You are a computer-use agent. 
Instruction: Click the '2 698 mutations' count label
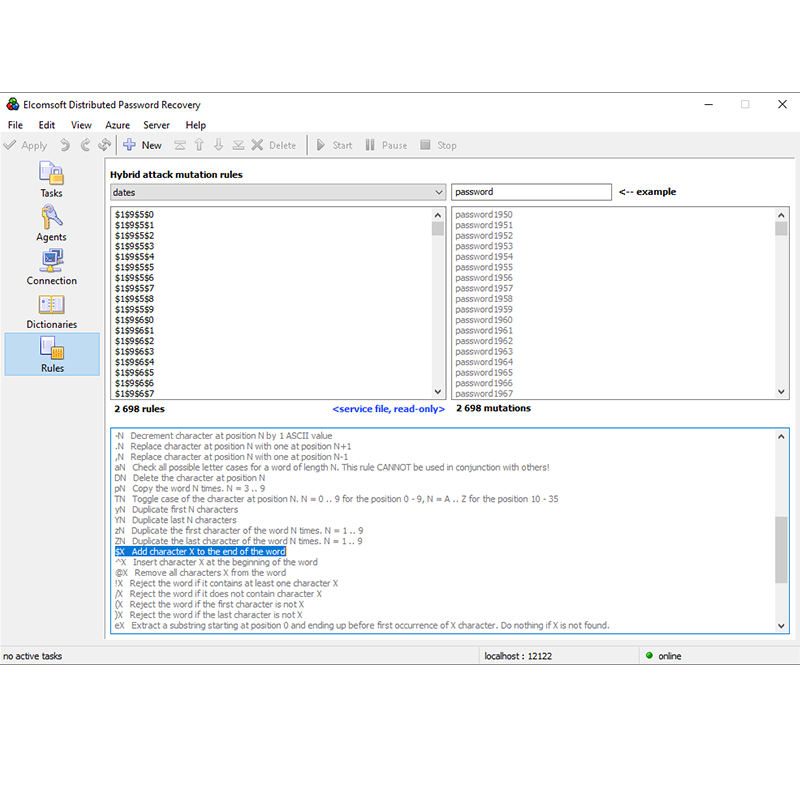[493, 408]
